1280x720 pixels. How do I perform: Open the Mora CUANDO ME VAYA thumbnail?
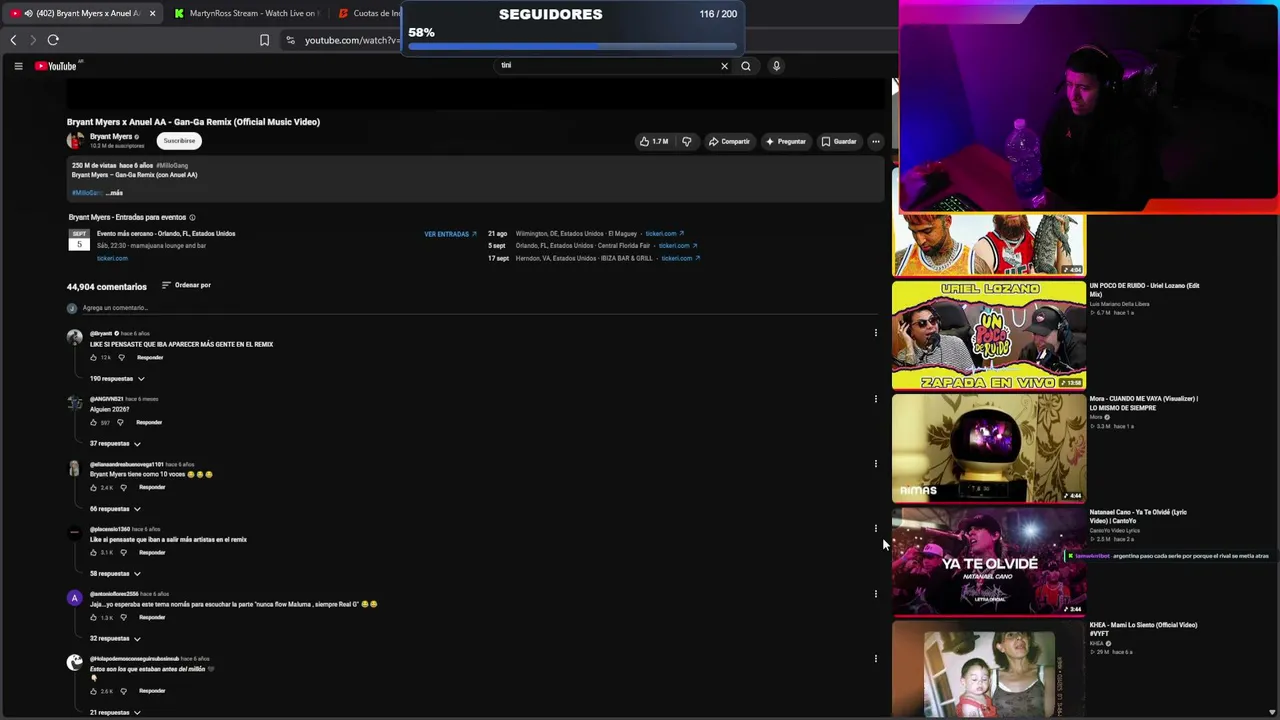click(x=988, y=448)
